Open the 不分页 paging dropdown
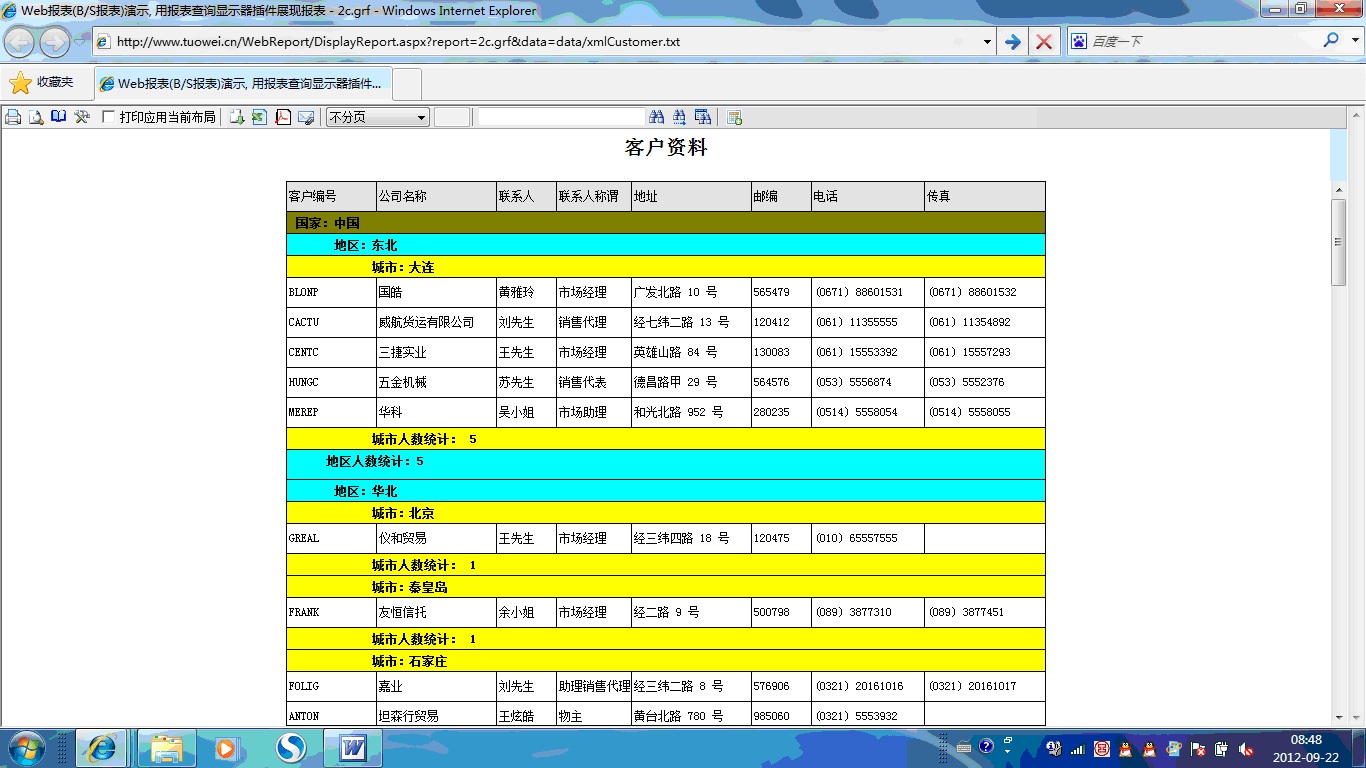This screenshot has width=1366, height=768. pyautogui.click(x=377, y=117)
